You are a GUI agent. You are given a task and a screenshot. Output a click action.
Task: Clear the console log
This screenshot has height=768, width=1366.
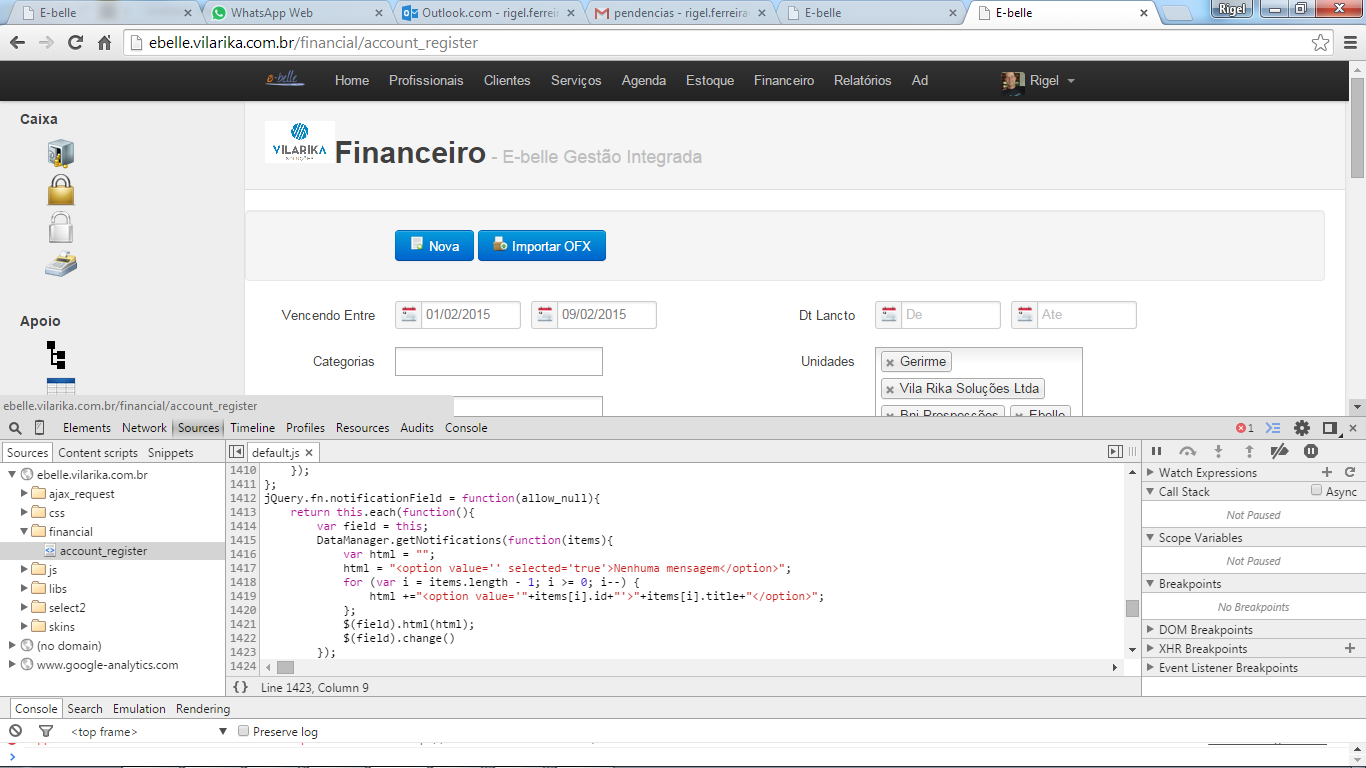(16, 732)
